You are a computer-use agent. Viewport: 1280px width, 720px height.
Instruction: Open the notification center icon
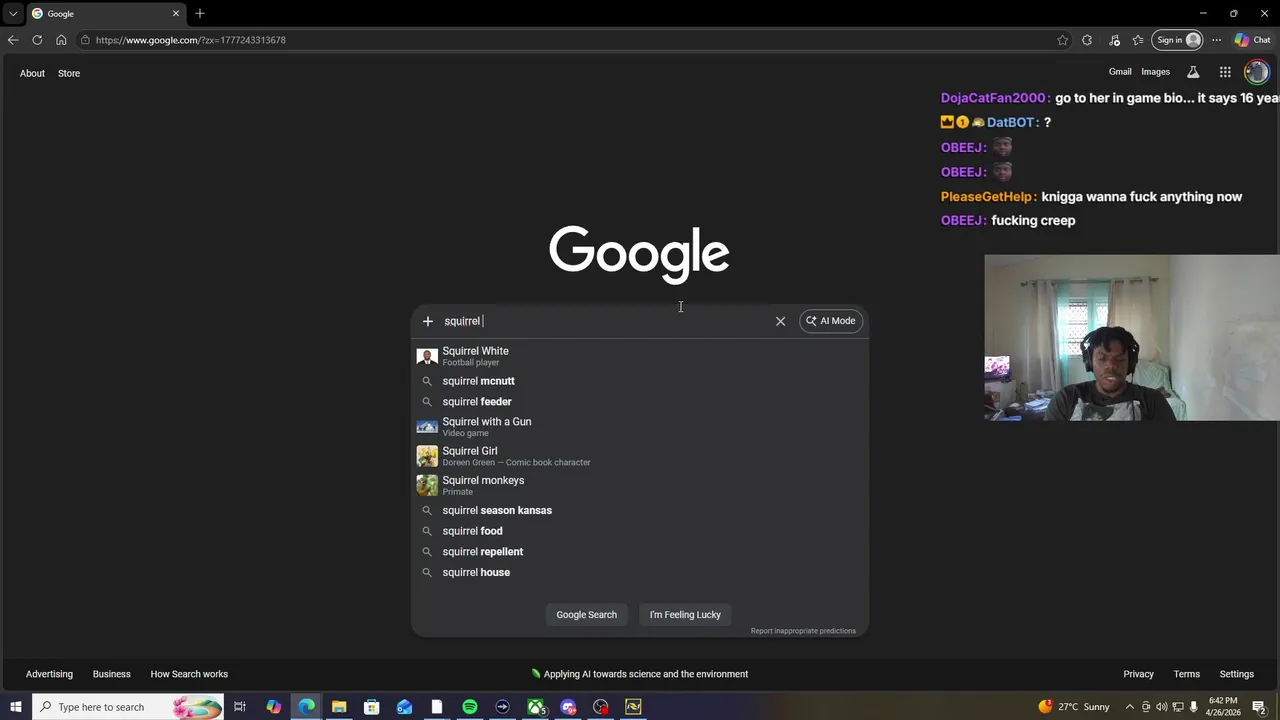pos(1259,707)
